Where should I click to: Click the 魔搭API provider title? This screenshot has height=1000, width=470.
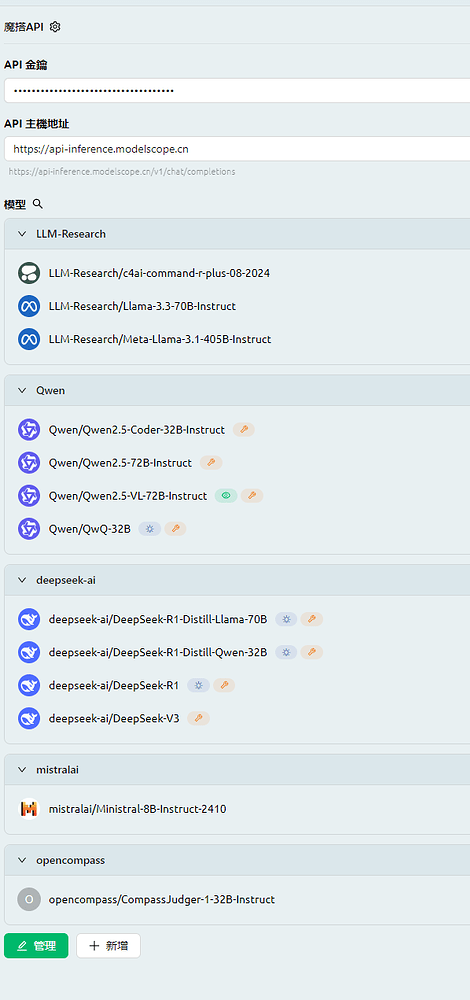(x=24, y=27)
